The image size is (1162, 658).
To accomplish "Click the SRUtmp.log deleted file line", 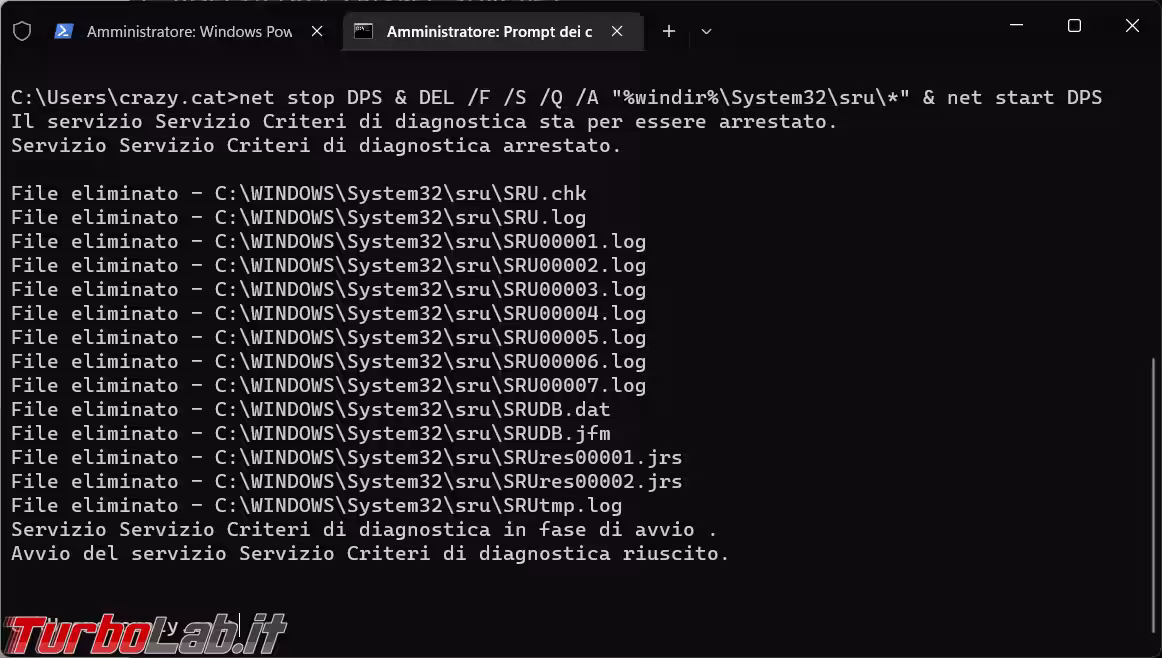I will point(316,506).
